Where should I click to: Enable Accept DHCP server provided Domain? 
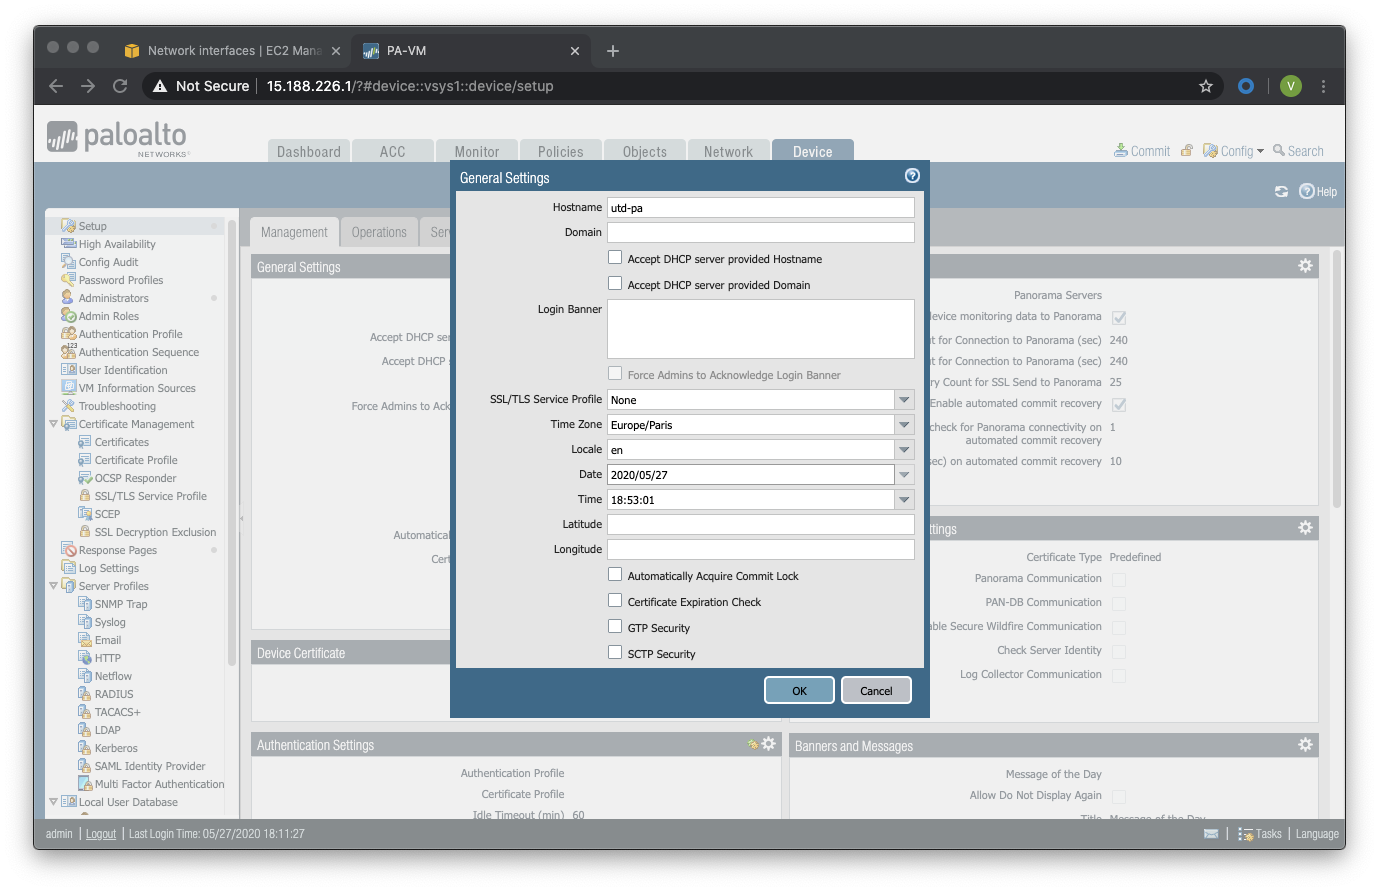615,284
